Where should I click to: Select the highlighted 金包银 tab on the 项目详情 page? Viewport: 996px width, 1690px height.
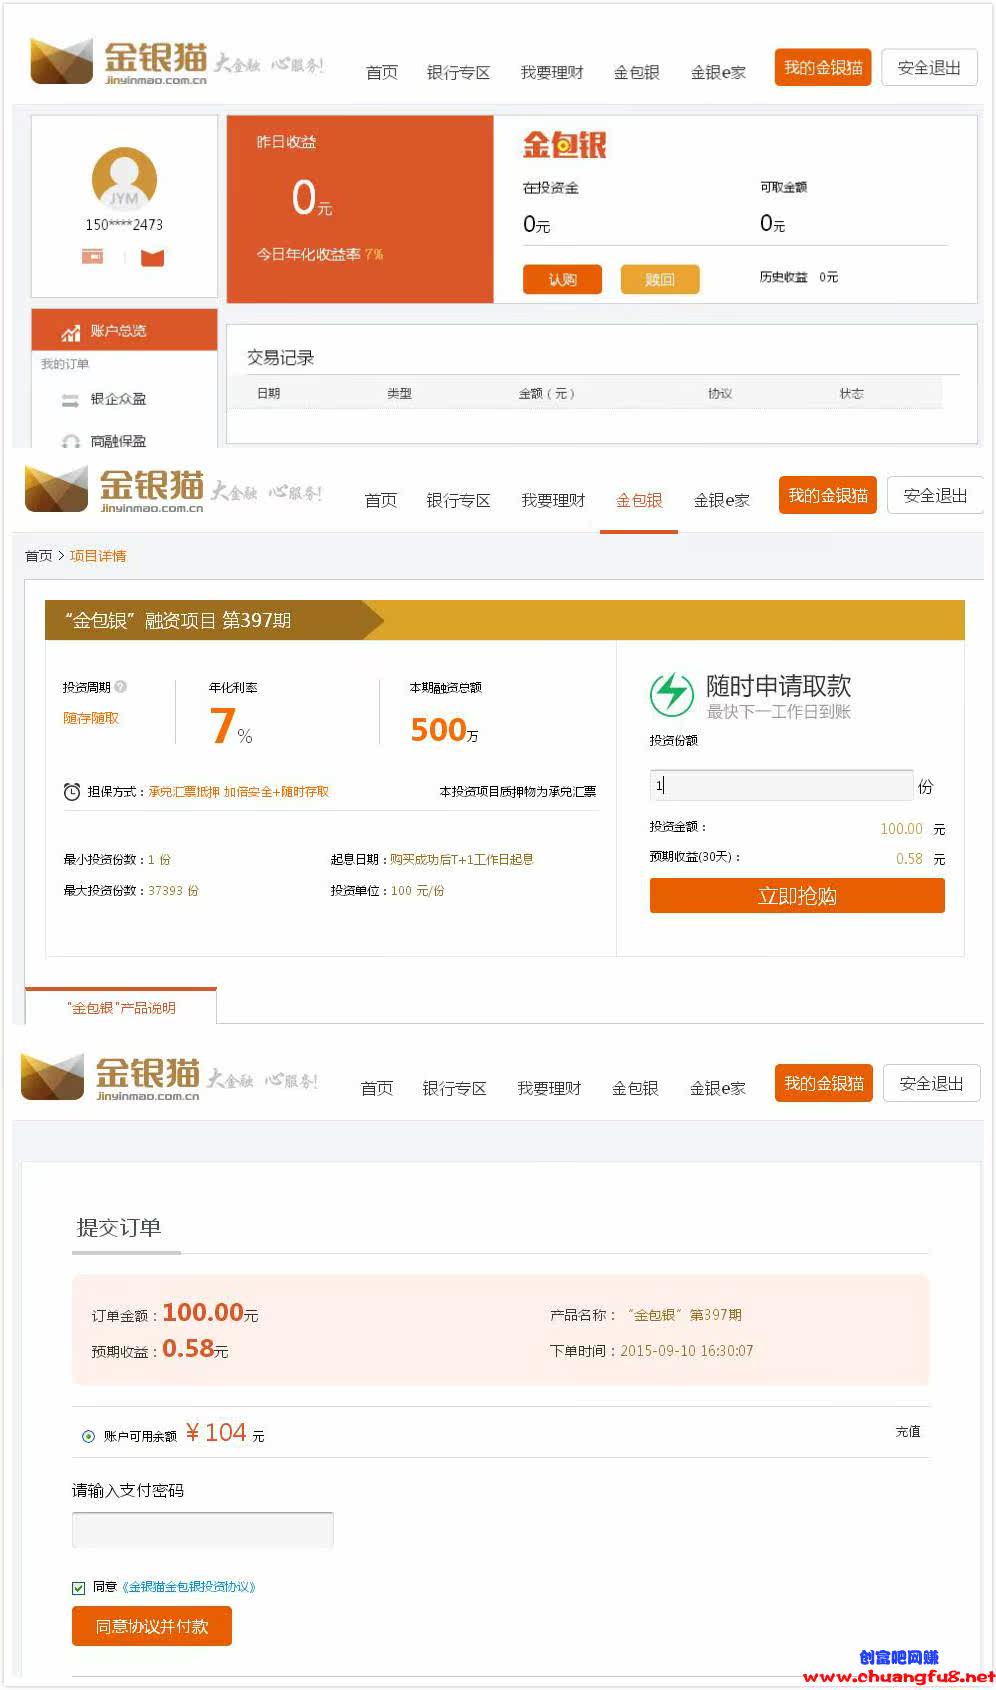coord(639,500)
